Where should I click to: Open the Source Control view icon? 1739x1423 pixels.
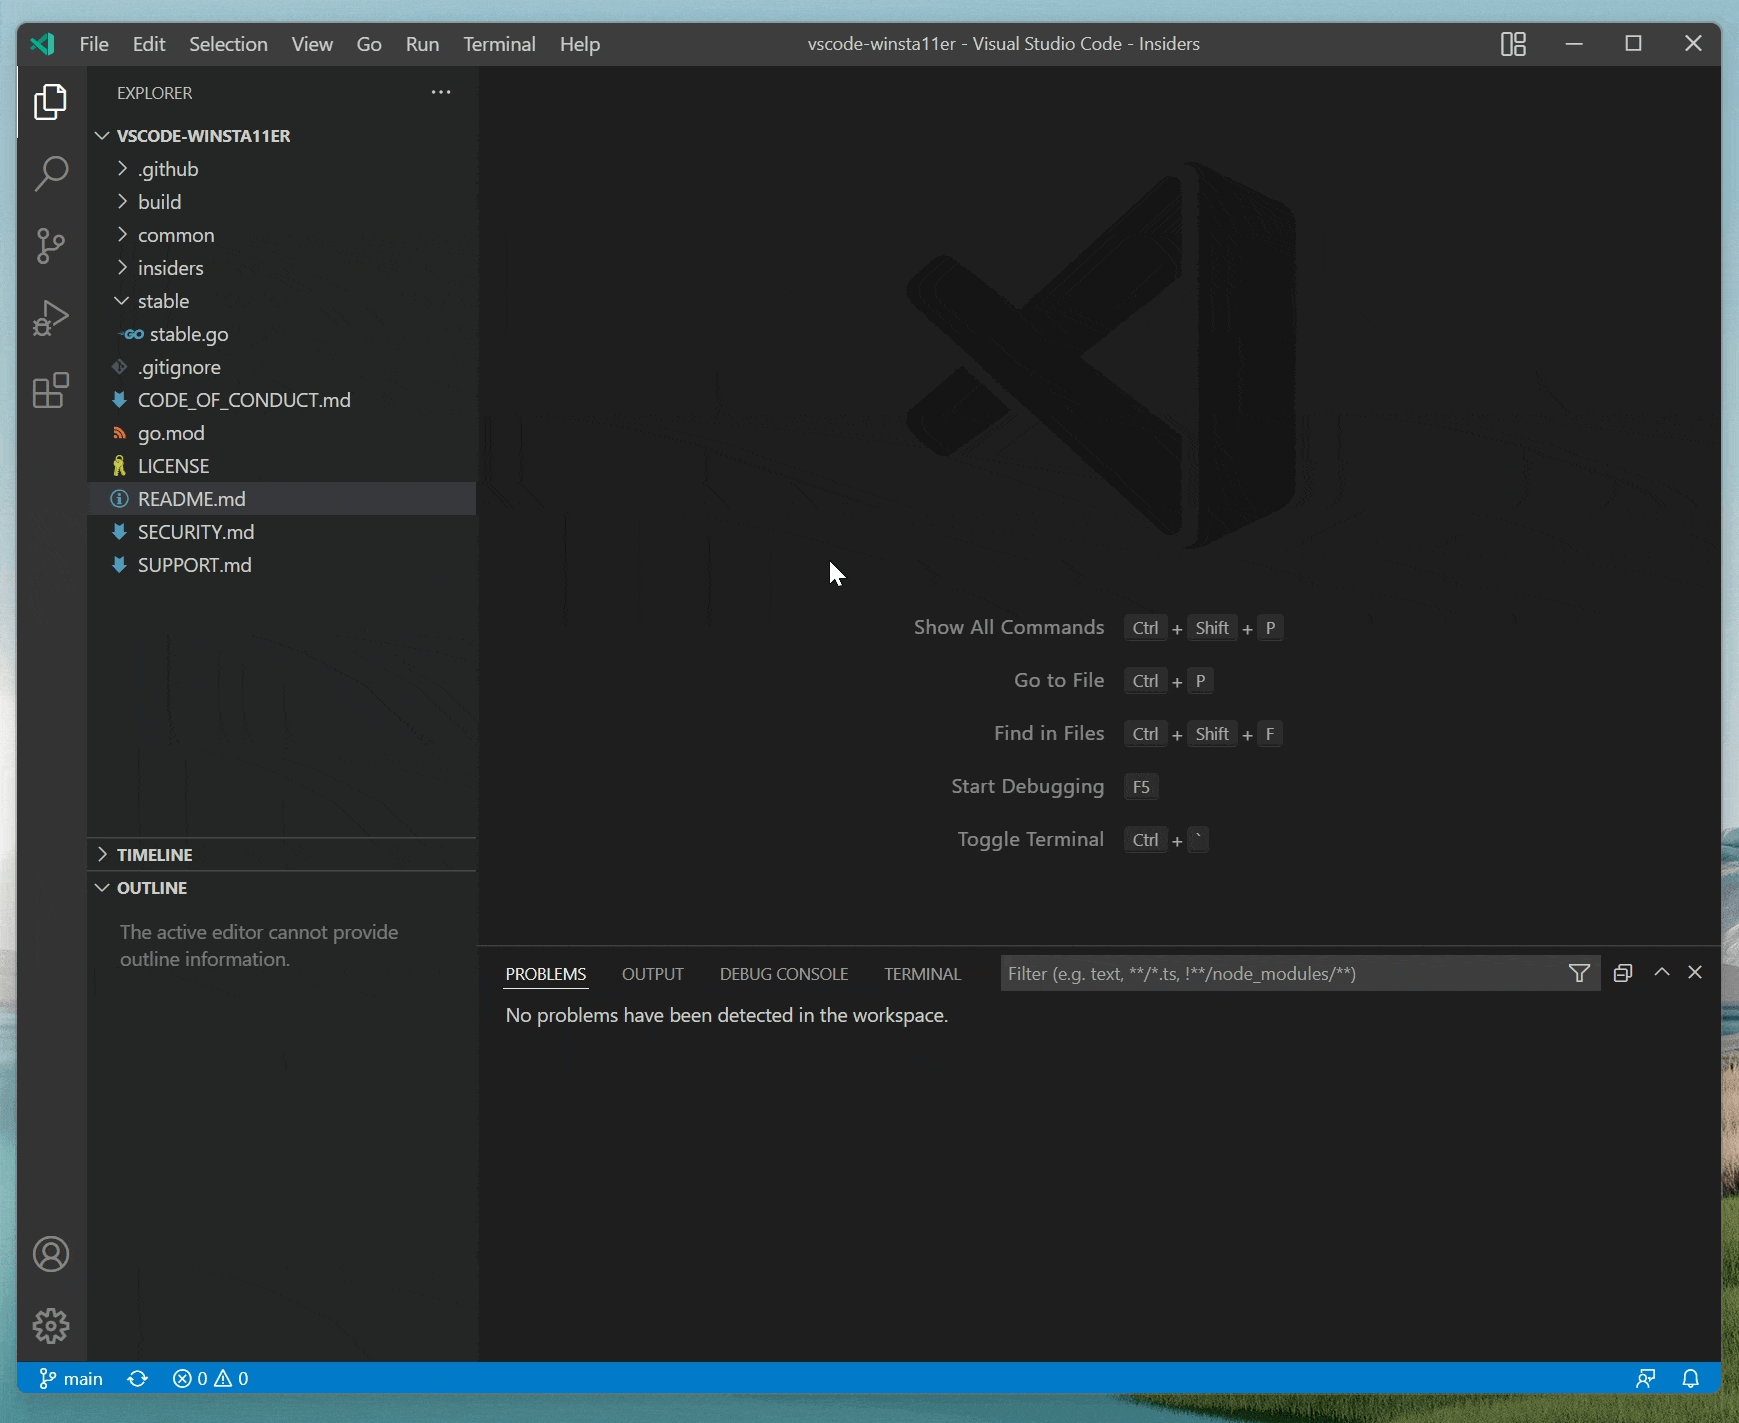[51, 246]
